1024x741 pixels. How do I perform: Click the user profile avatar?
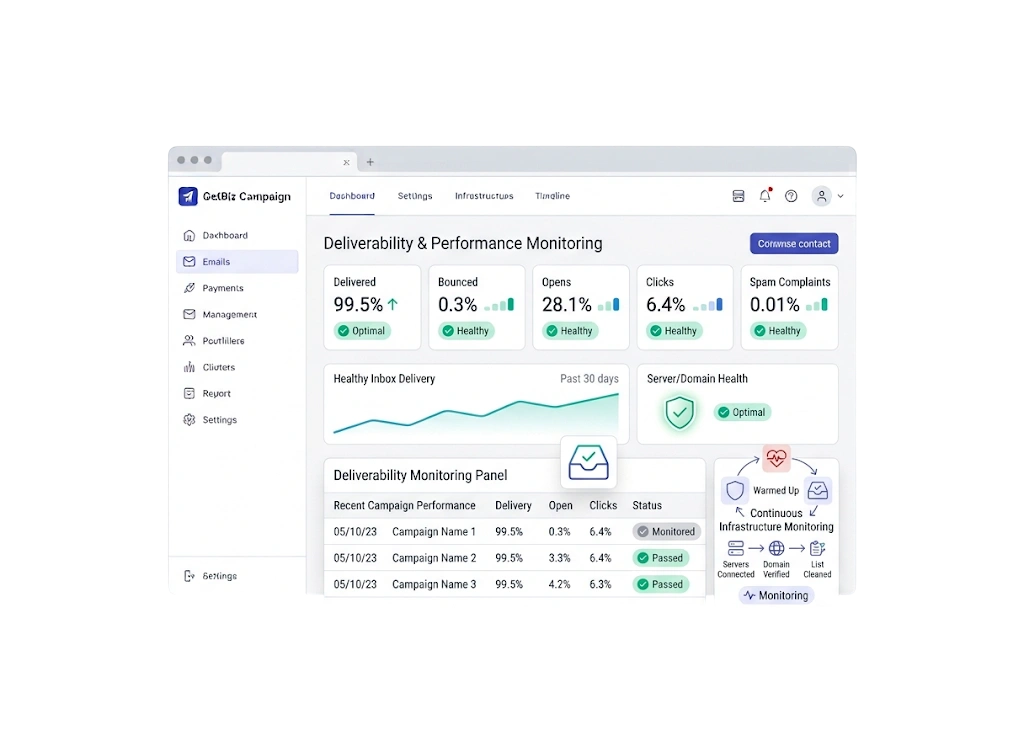[822, 196]
